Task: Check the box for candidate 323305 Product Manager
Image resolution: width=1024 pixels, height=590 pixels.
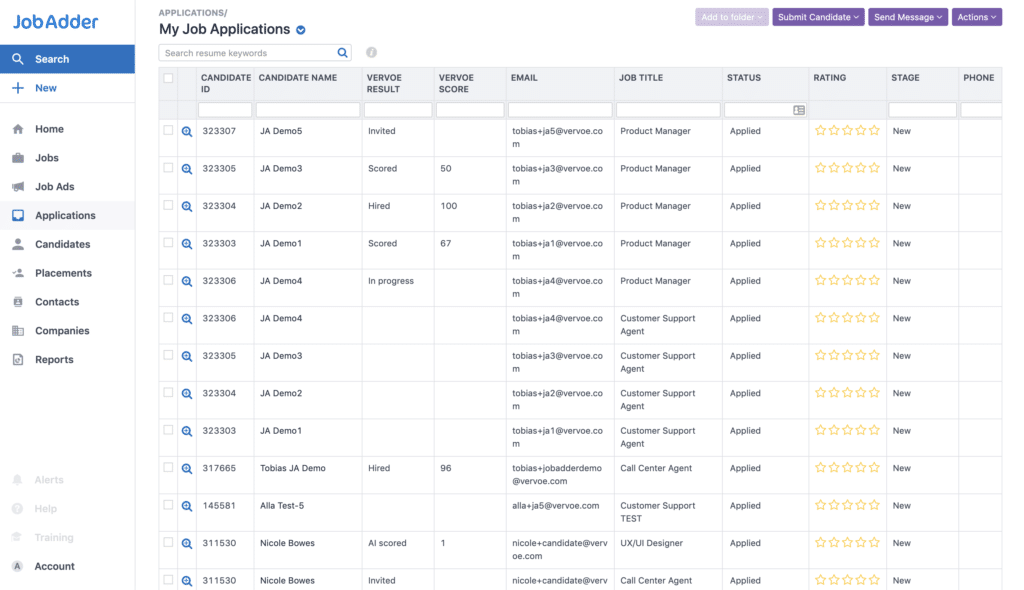Action: [168, 168]
